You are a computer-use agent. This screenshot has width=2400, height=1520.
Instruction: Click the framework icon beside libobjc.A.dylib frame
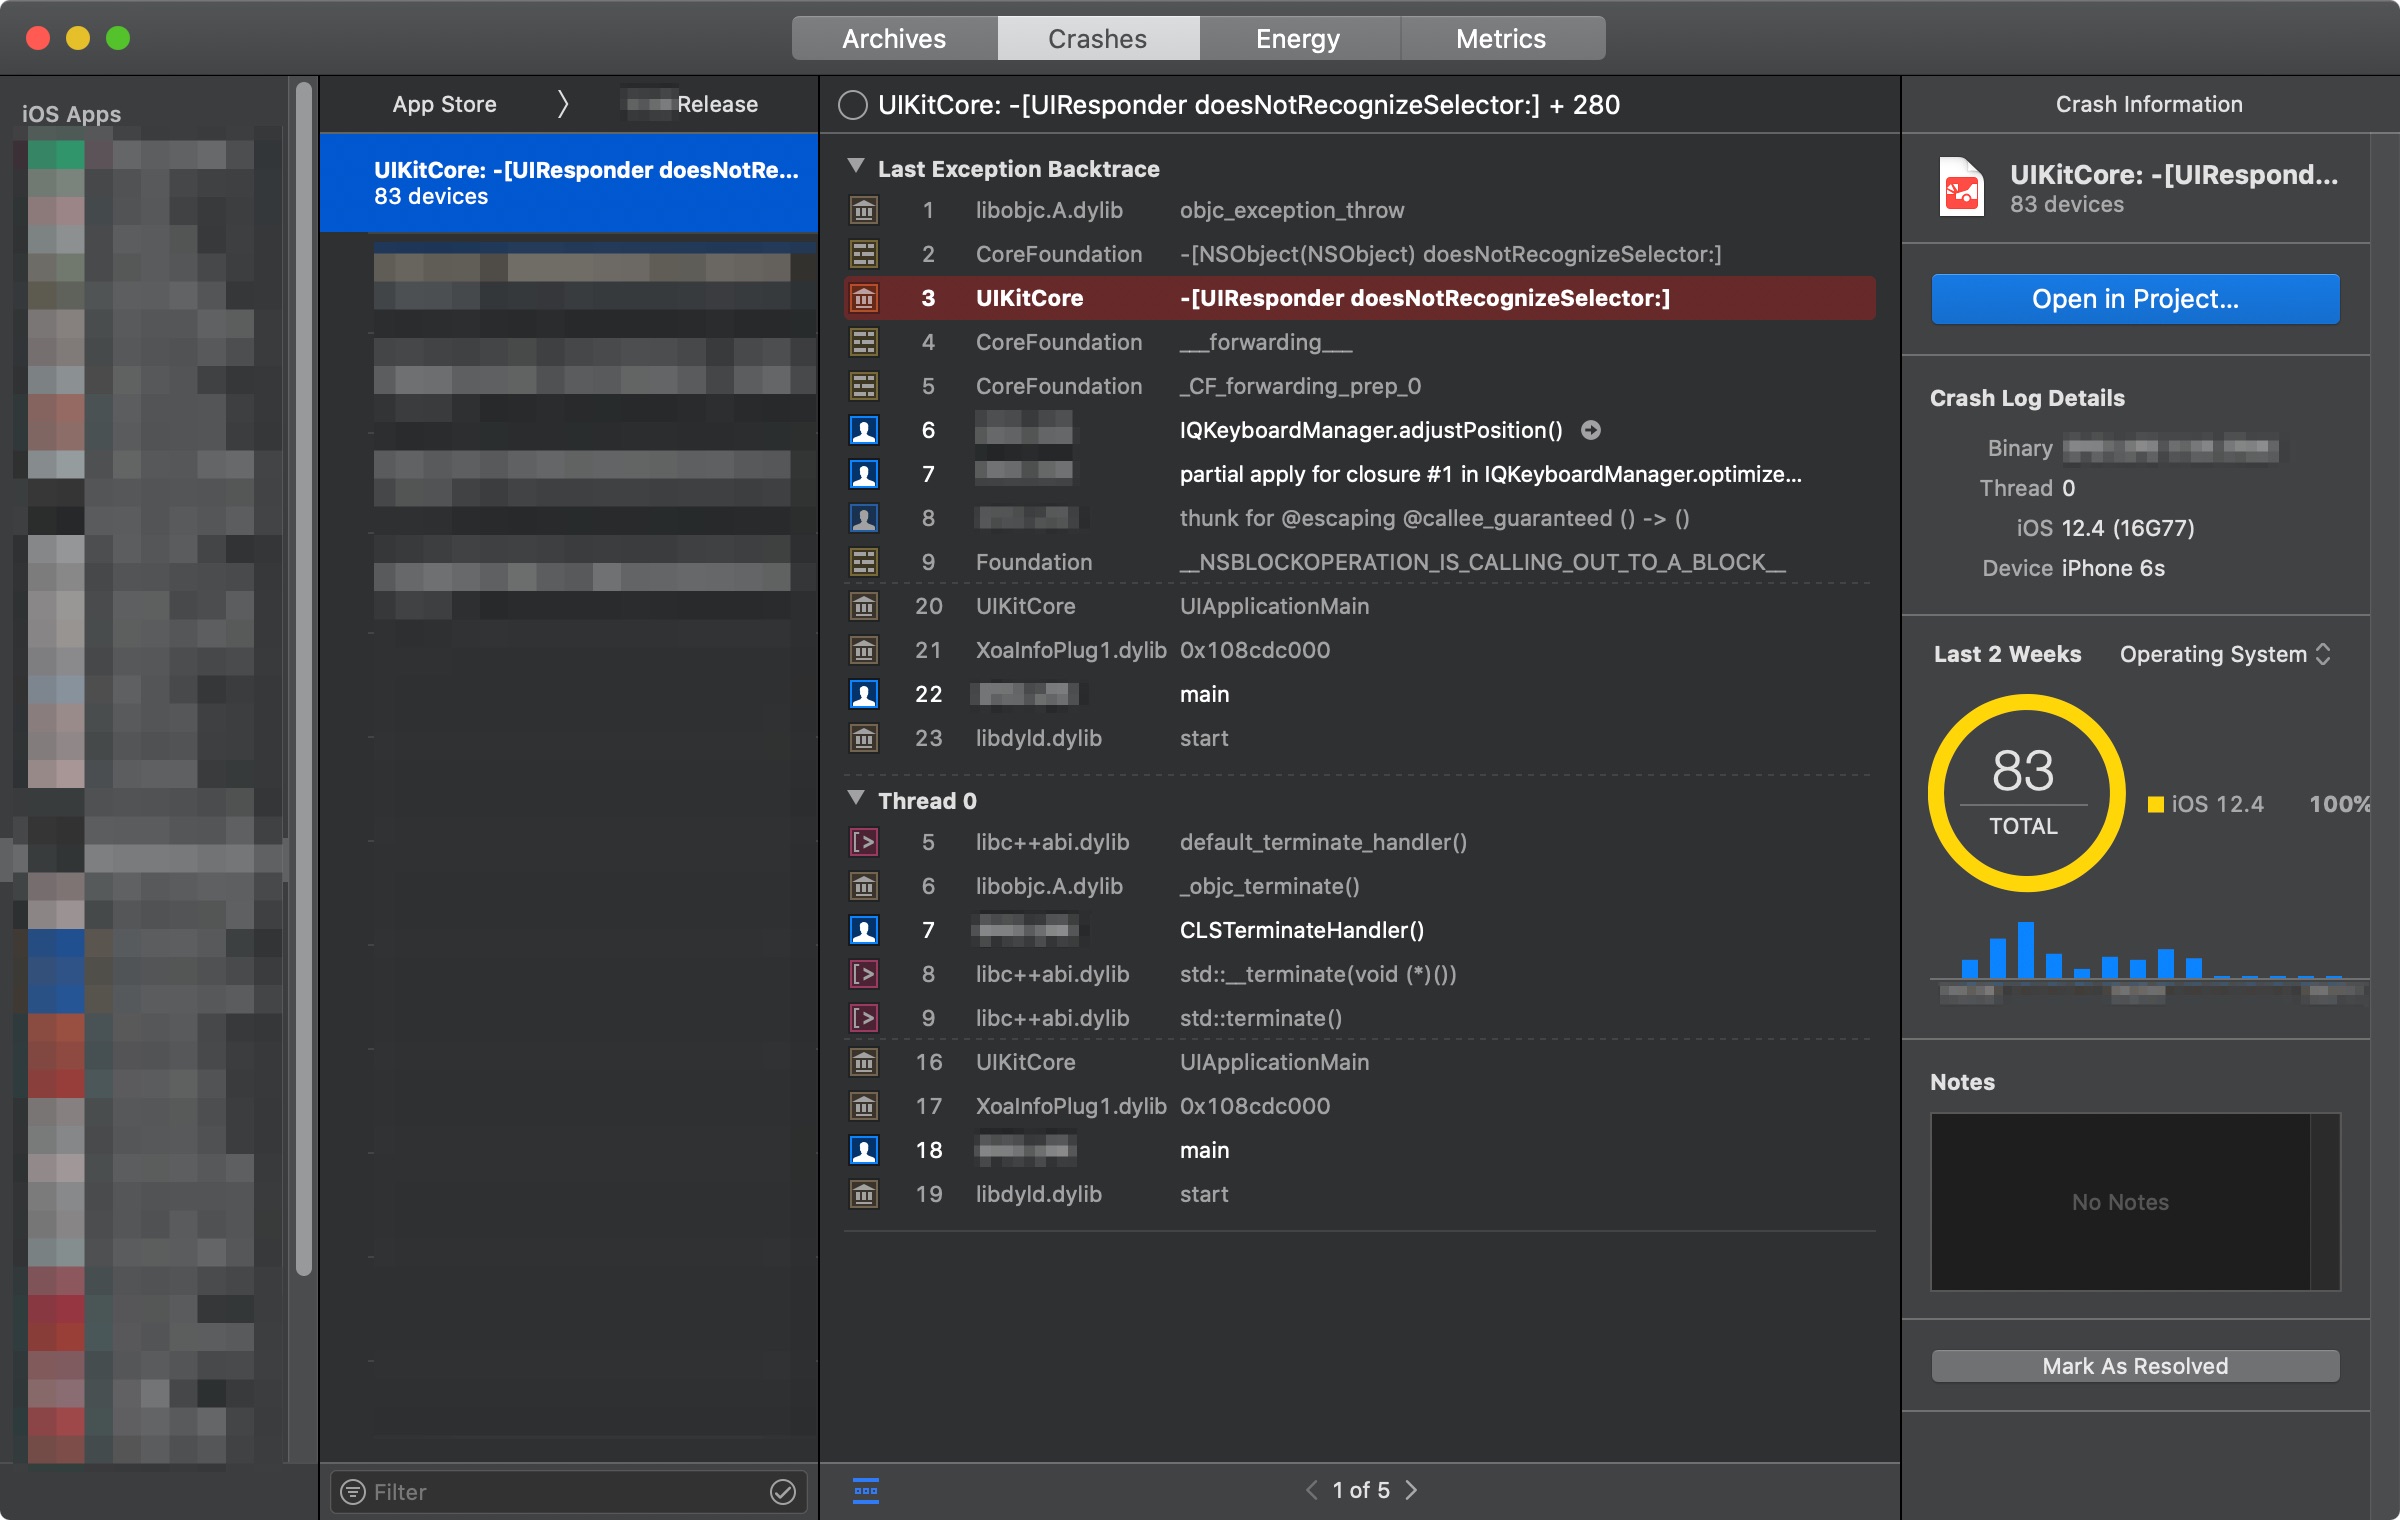tap(864, 210)
